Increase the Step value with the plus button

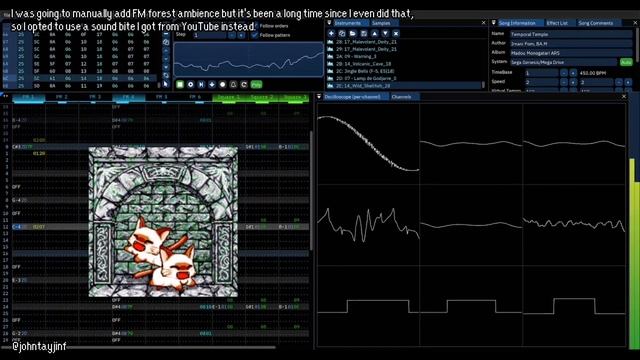pos(241,36)
